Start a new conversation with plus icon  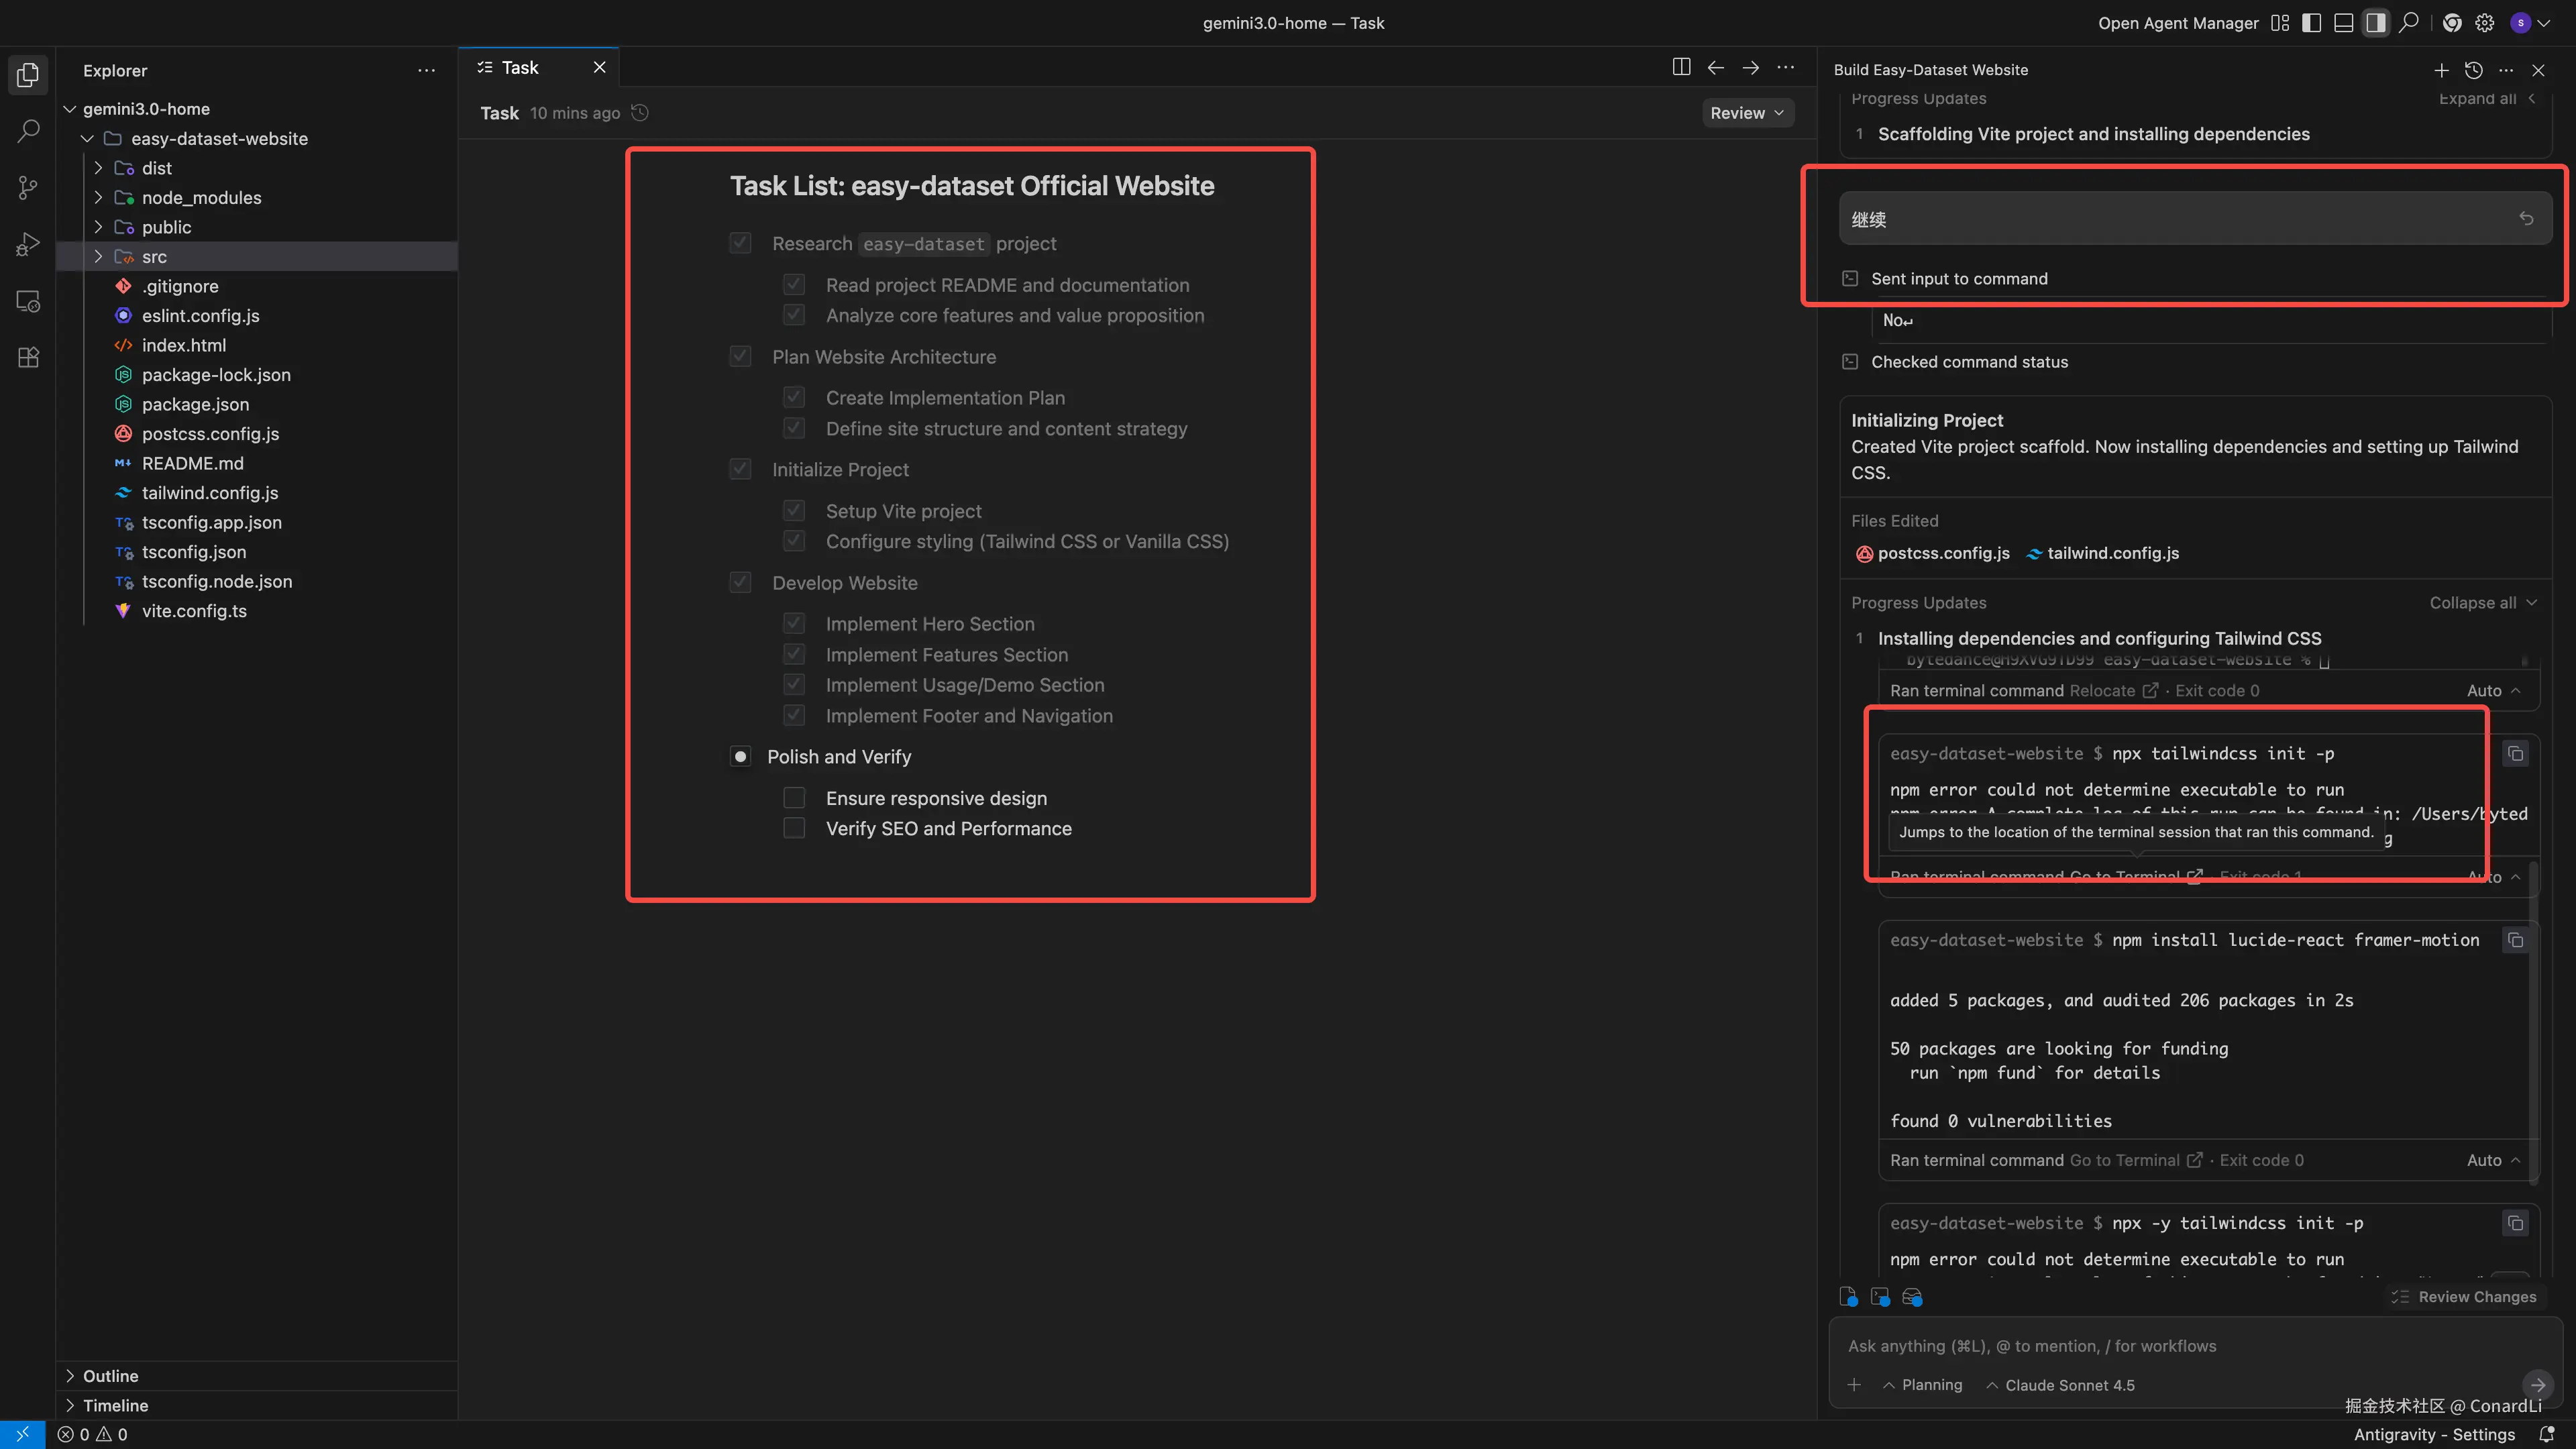point(2441,70)
